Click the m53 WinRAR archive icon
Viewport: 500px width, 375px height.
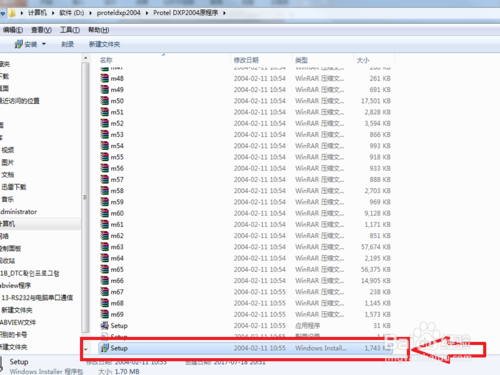click(x=105, y=134)
